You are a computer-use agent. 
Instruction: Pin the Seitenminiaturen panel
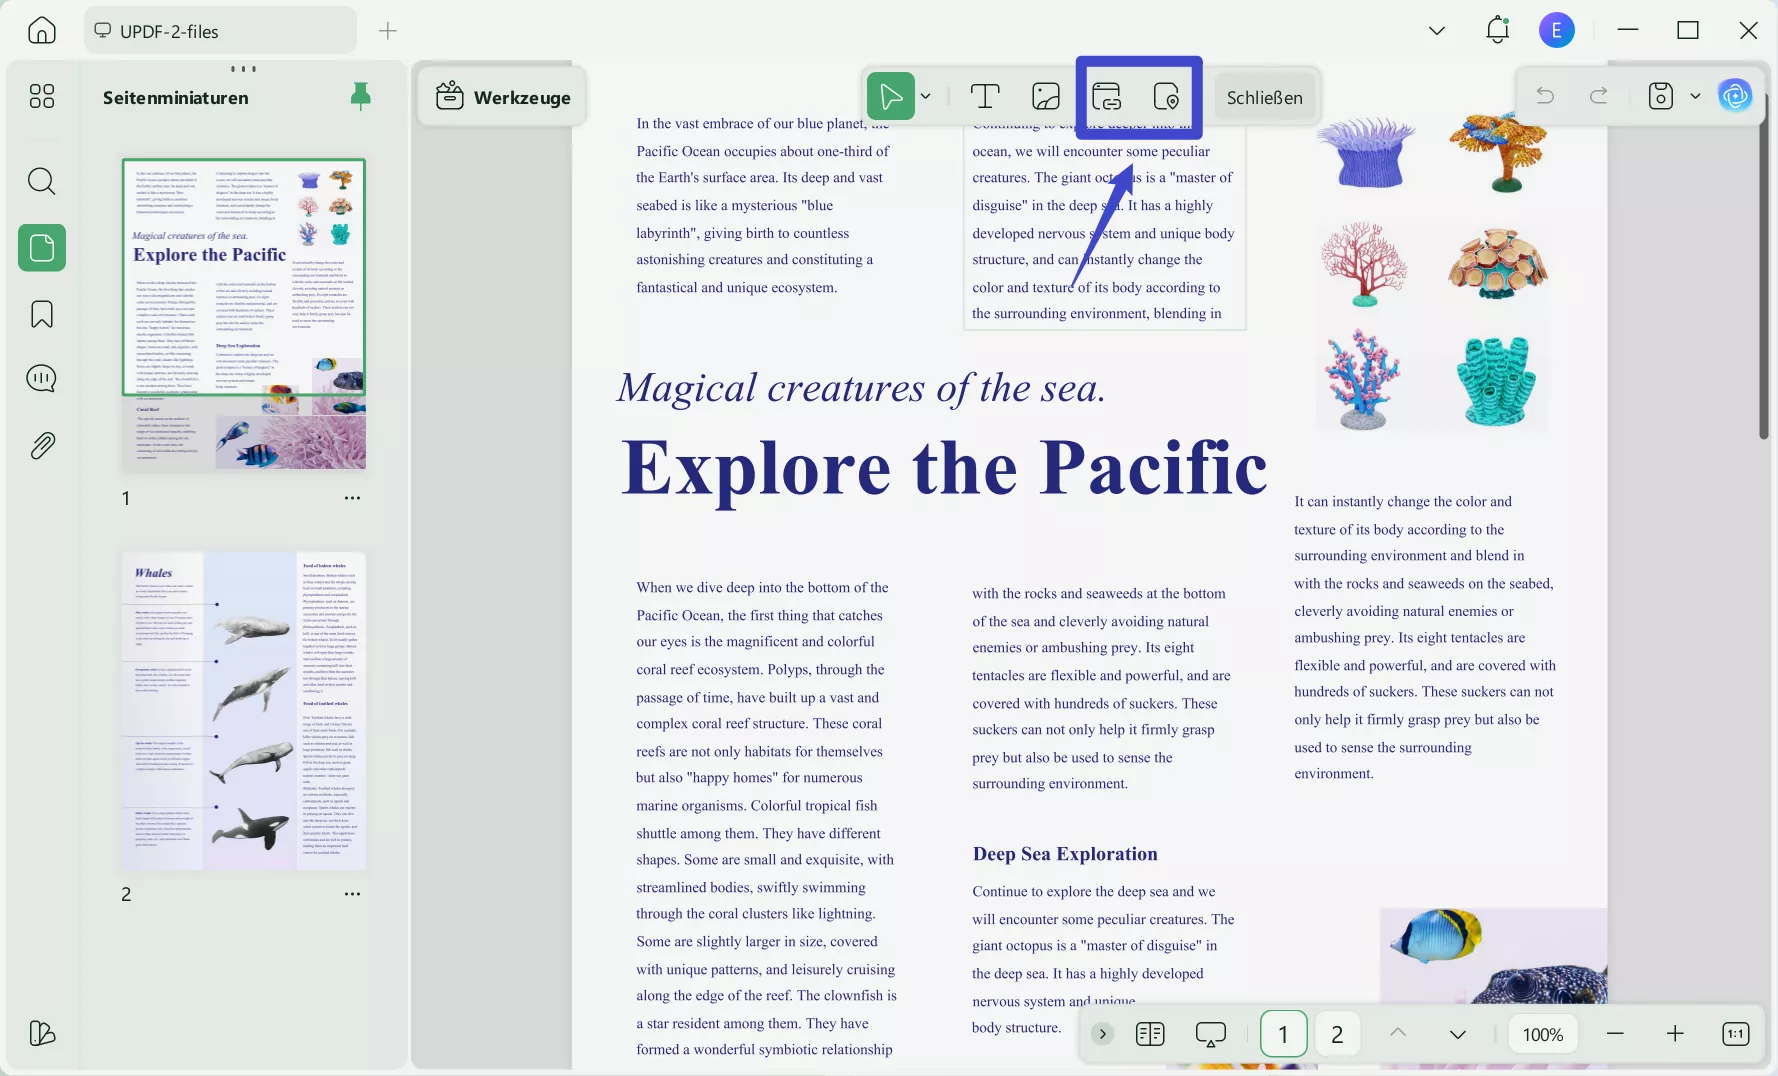(361, 96)
